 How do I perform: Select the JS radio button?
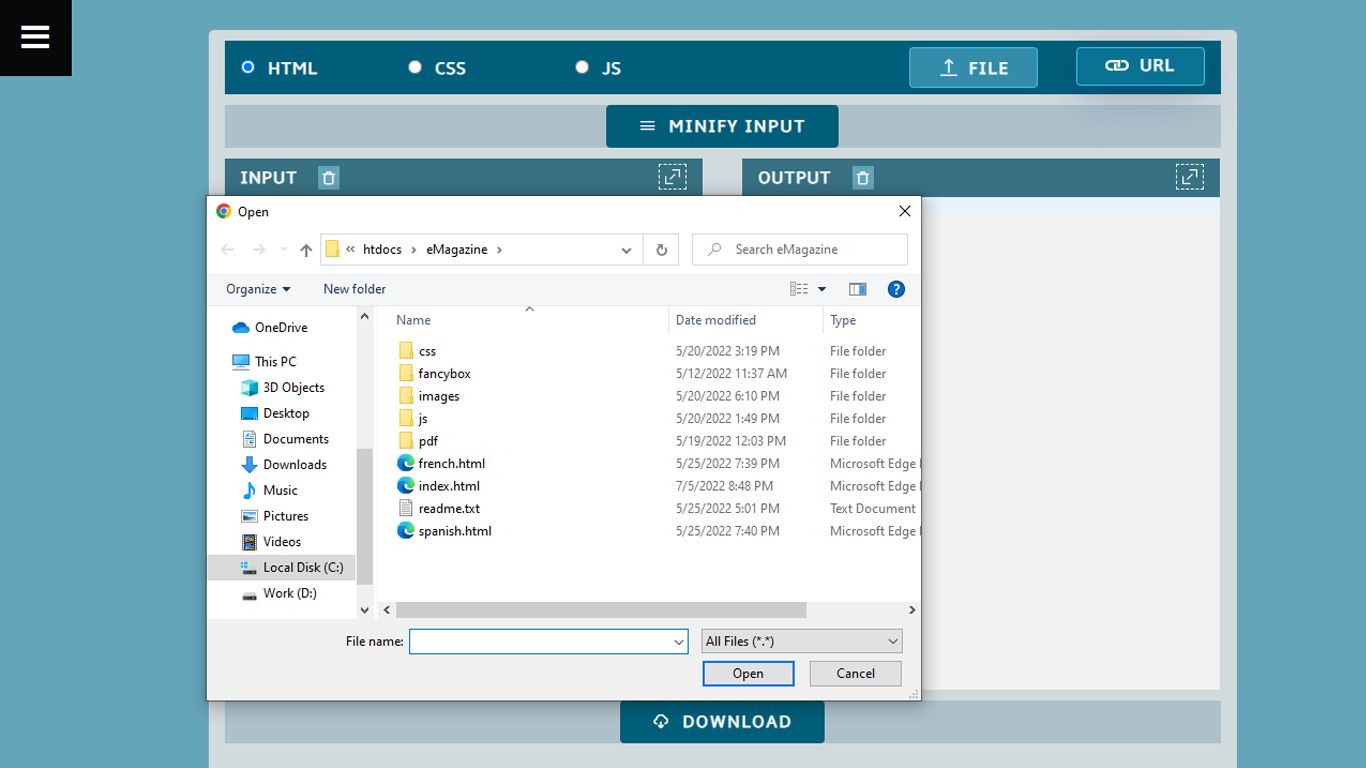click(582, 67)
